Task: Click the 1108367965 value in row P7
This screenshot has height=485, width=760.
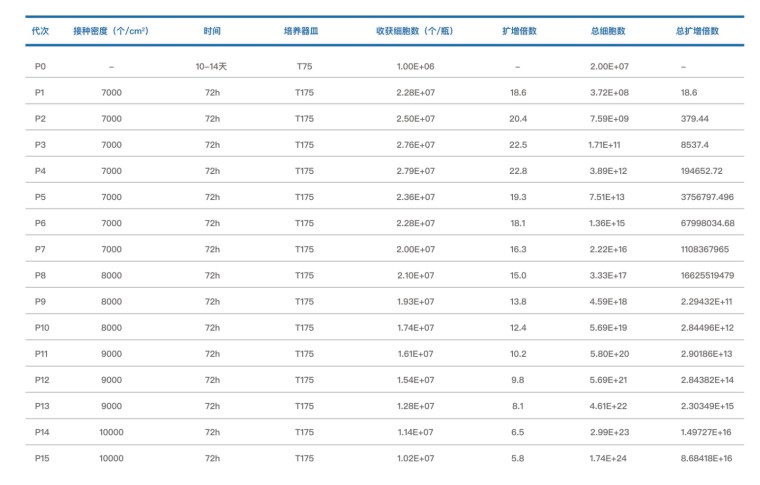Action: (705, 249)
